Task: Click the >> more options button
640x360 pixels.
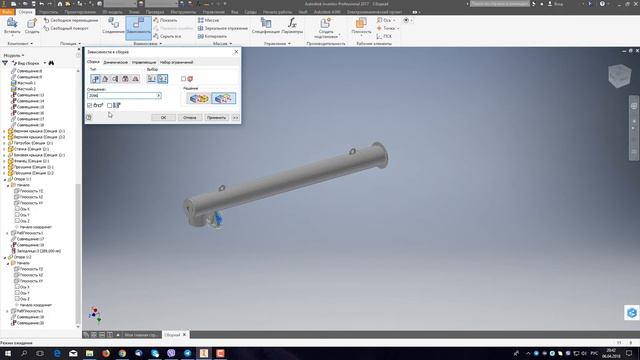Action: (x=236, y=118)
